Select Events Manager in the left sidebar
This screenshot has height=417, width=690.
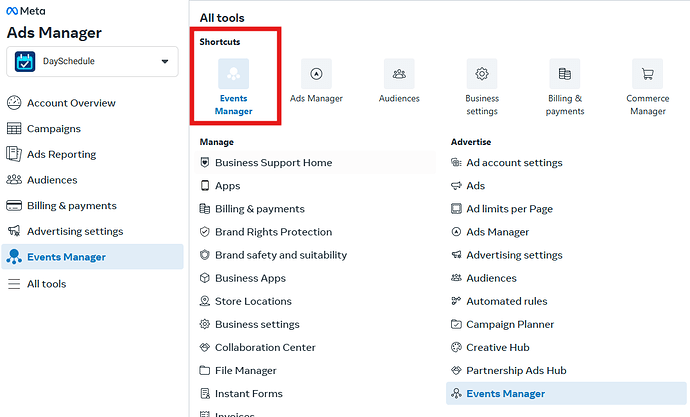(92, 257)
